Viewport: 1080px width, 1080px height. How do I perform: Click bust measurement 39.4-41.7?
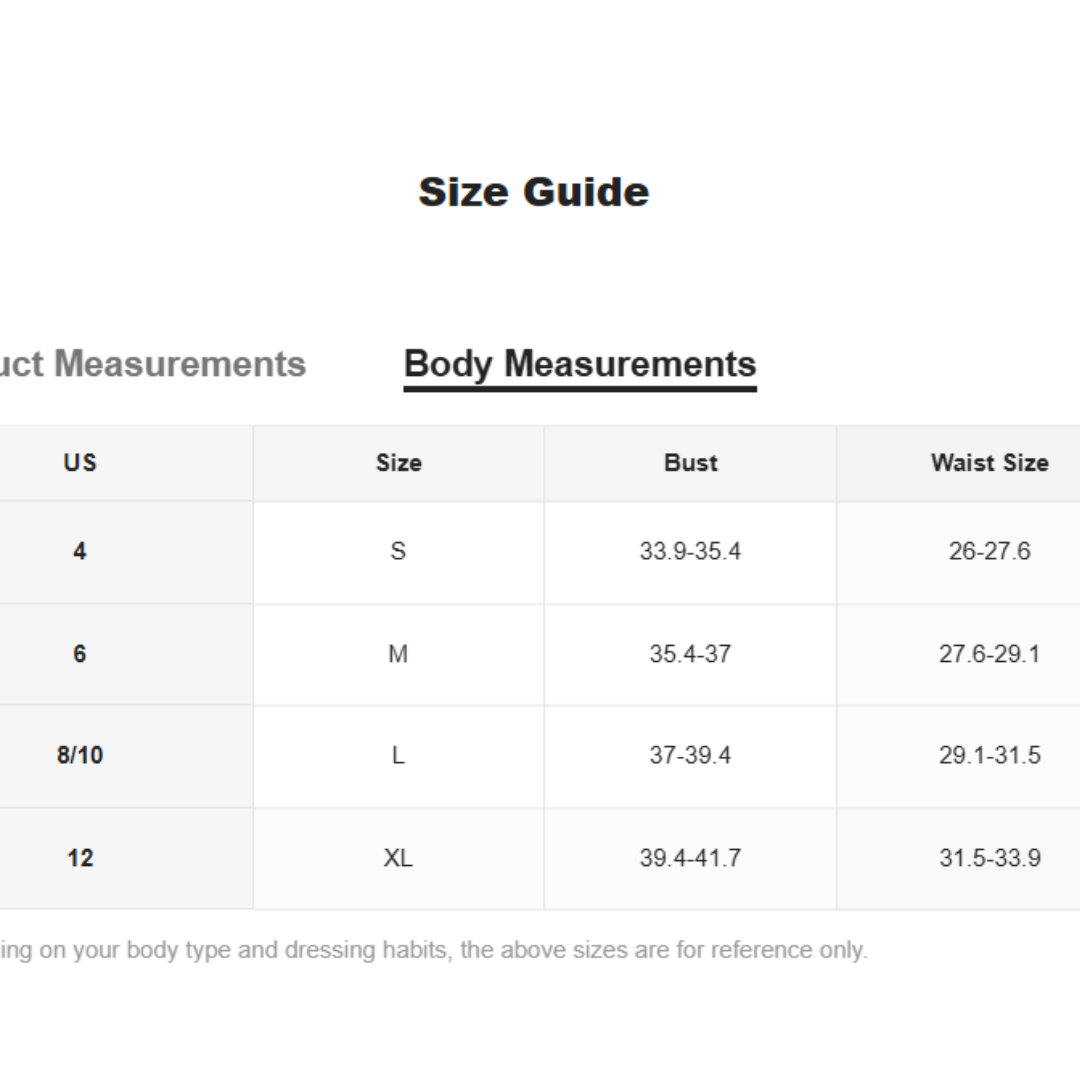(690, 858)
